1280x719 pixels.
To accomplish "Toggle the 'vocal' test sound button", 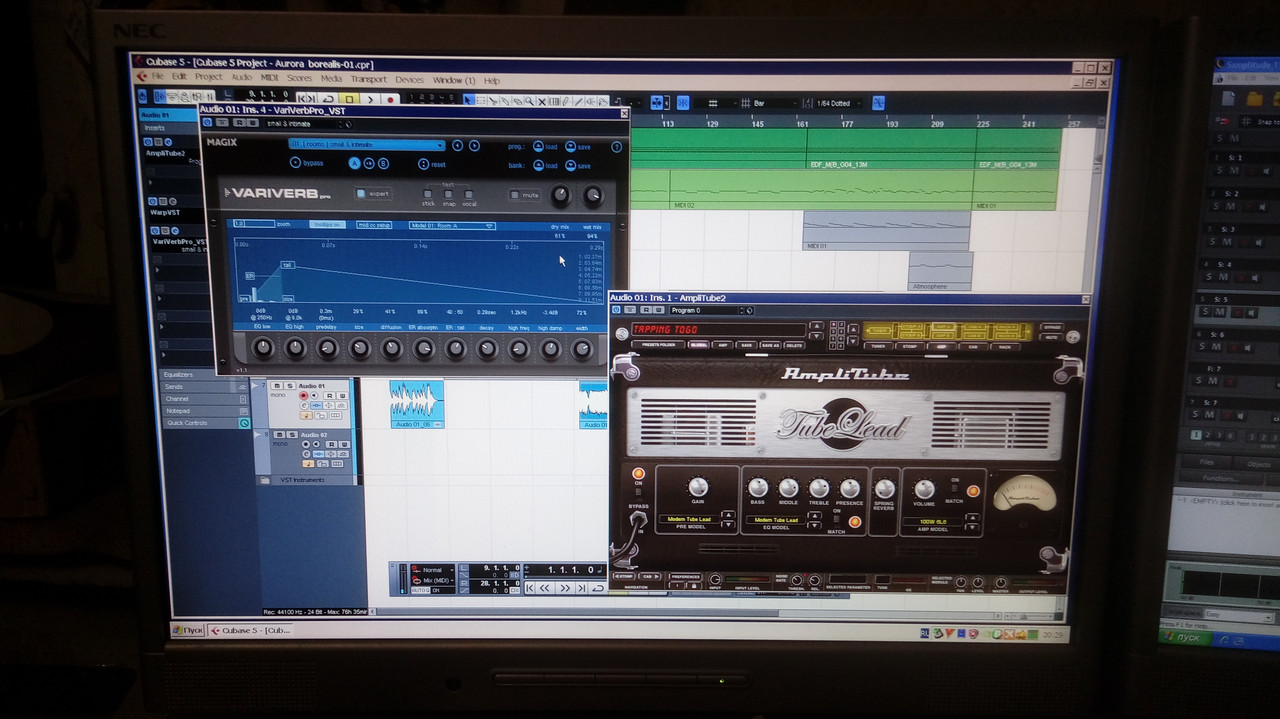I will (x=469, y=195).
